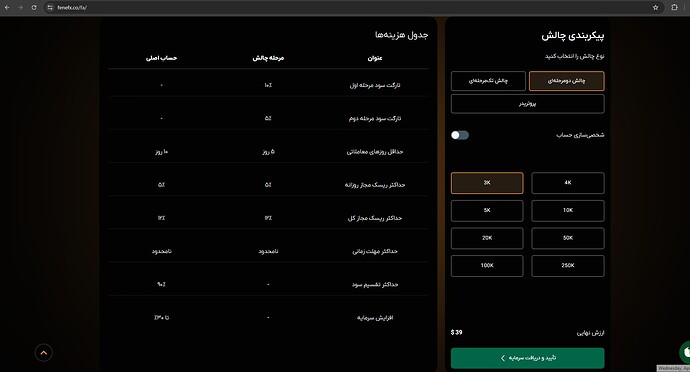Click the نوع چالش را انتخاب کنید label

pos(574,56)
